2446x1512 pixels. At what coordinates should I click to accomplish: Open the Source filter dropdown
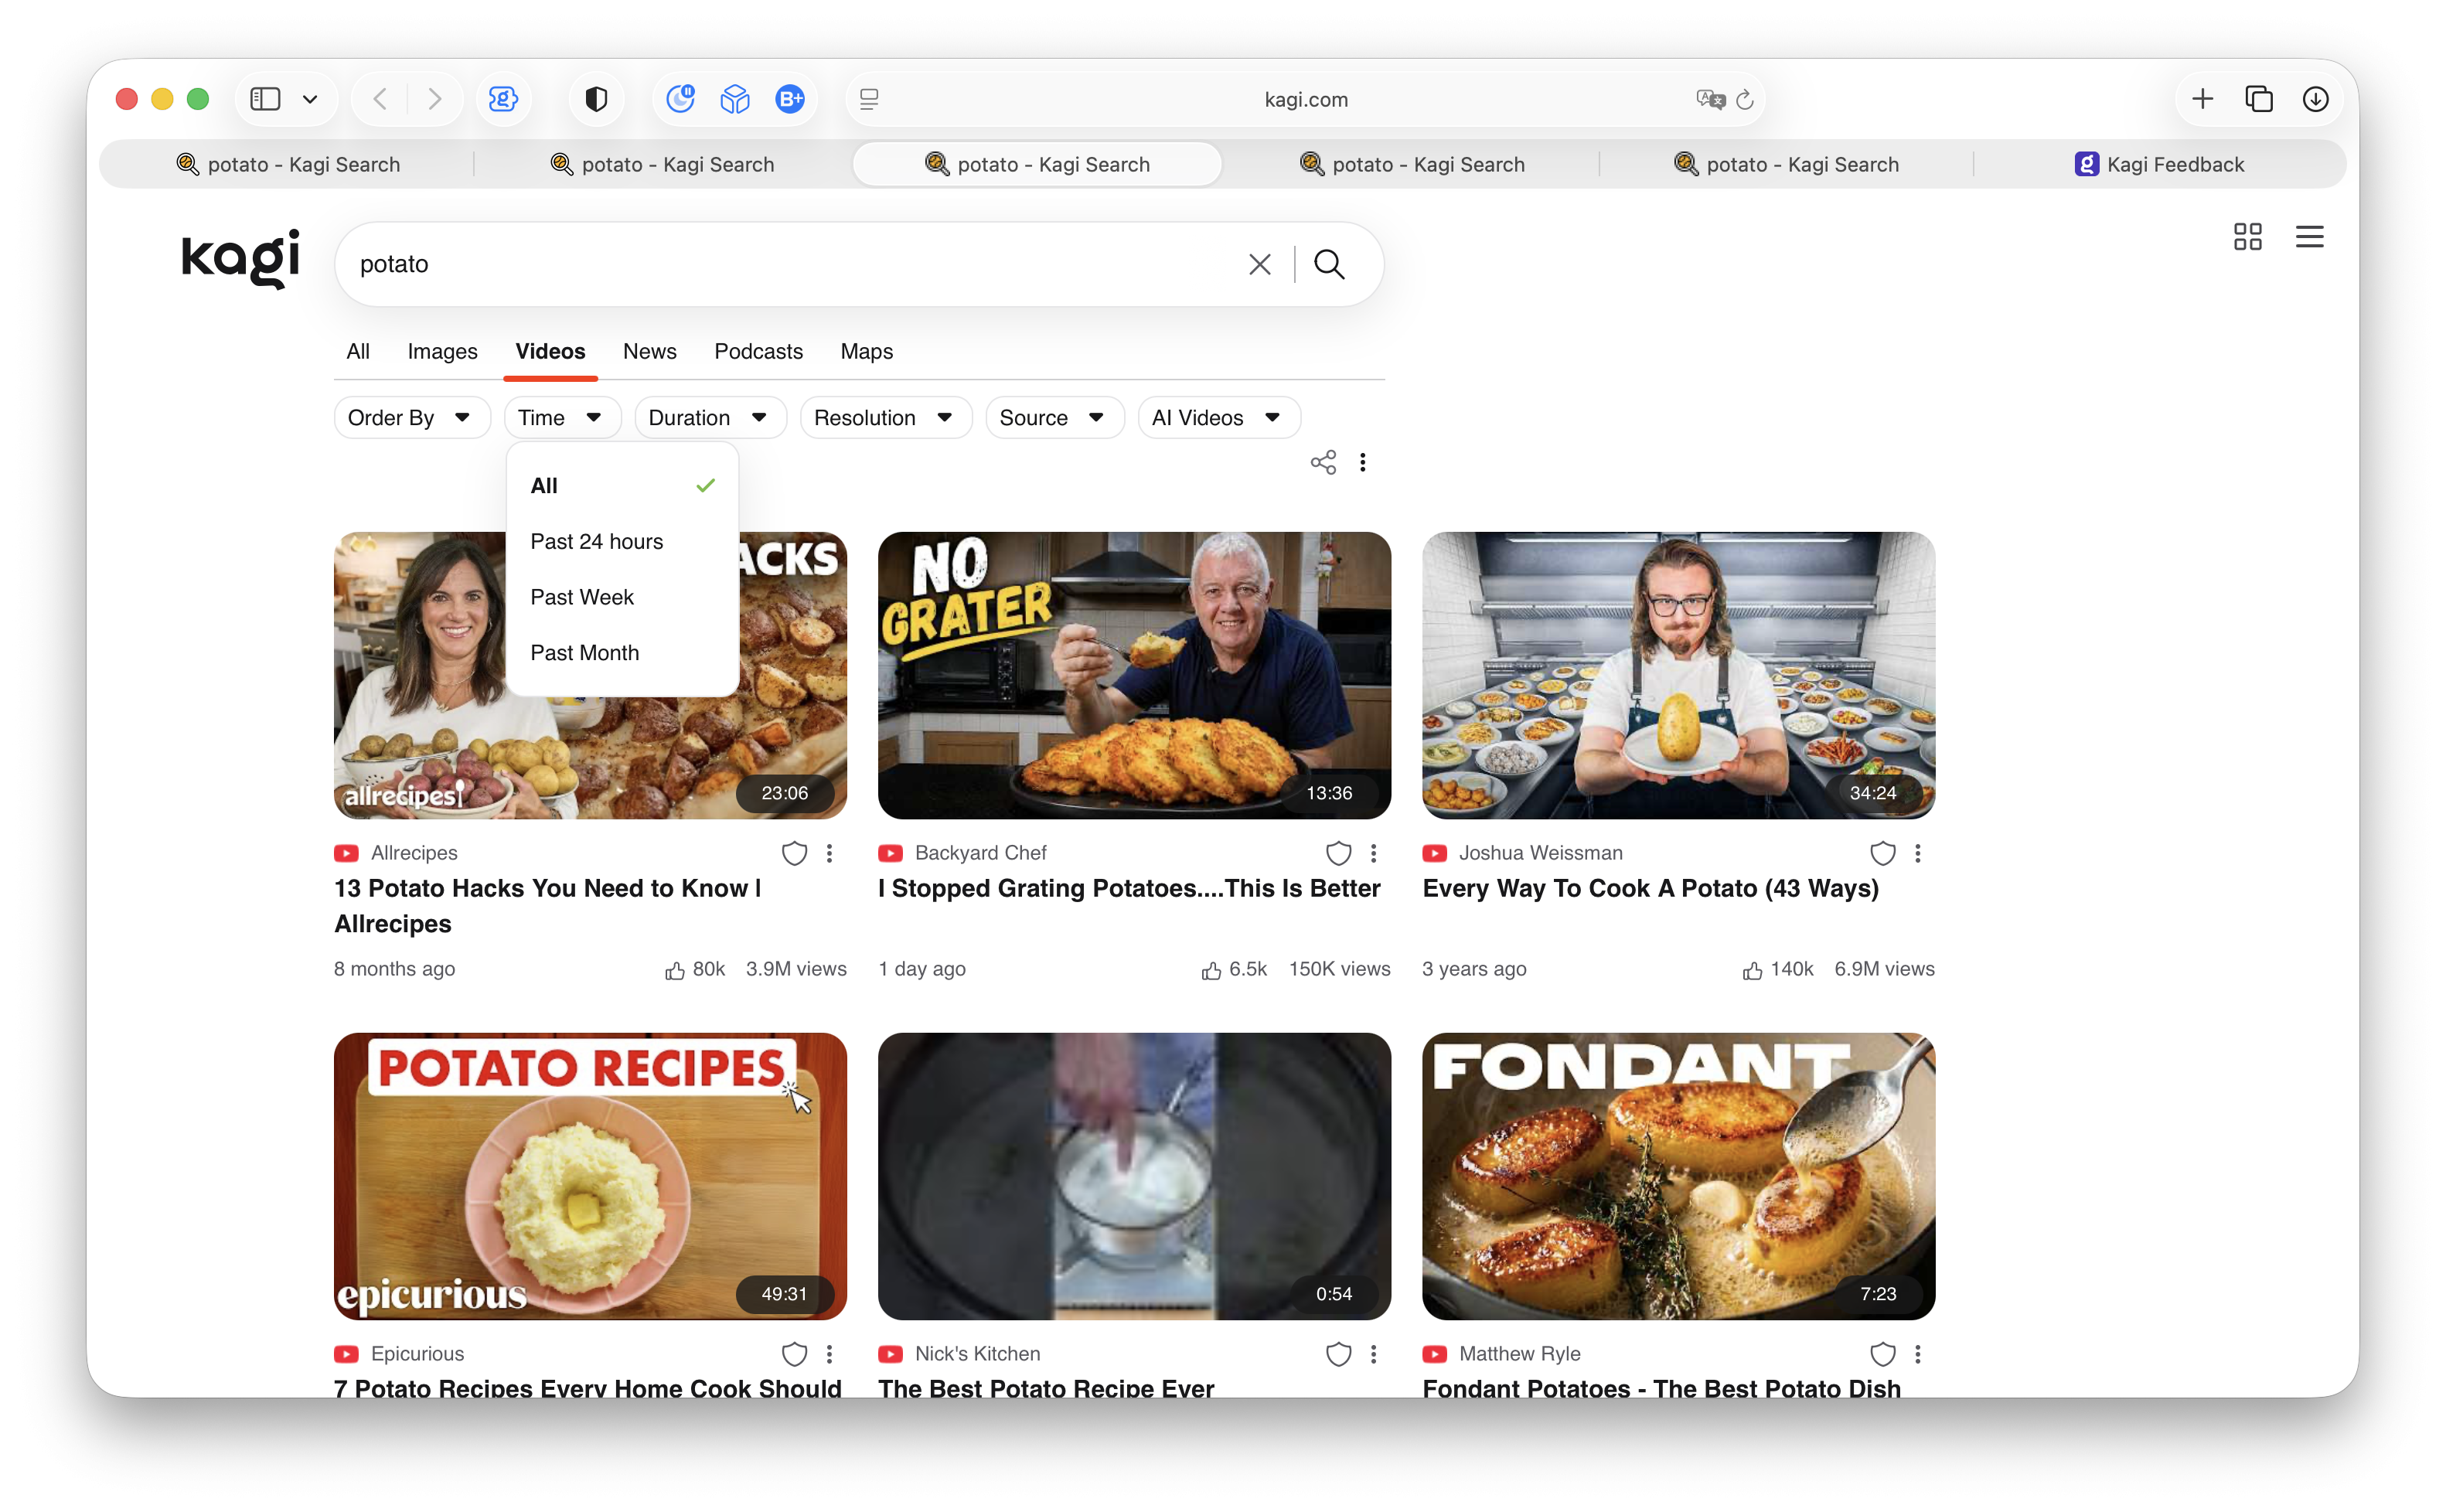pos(1054,417)
